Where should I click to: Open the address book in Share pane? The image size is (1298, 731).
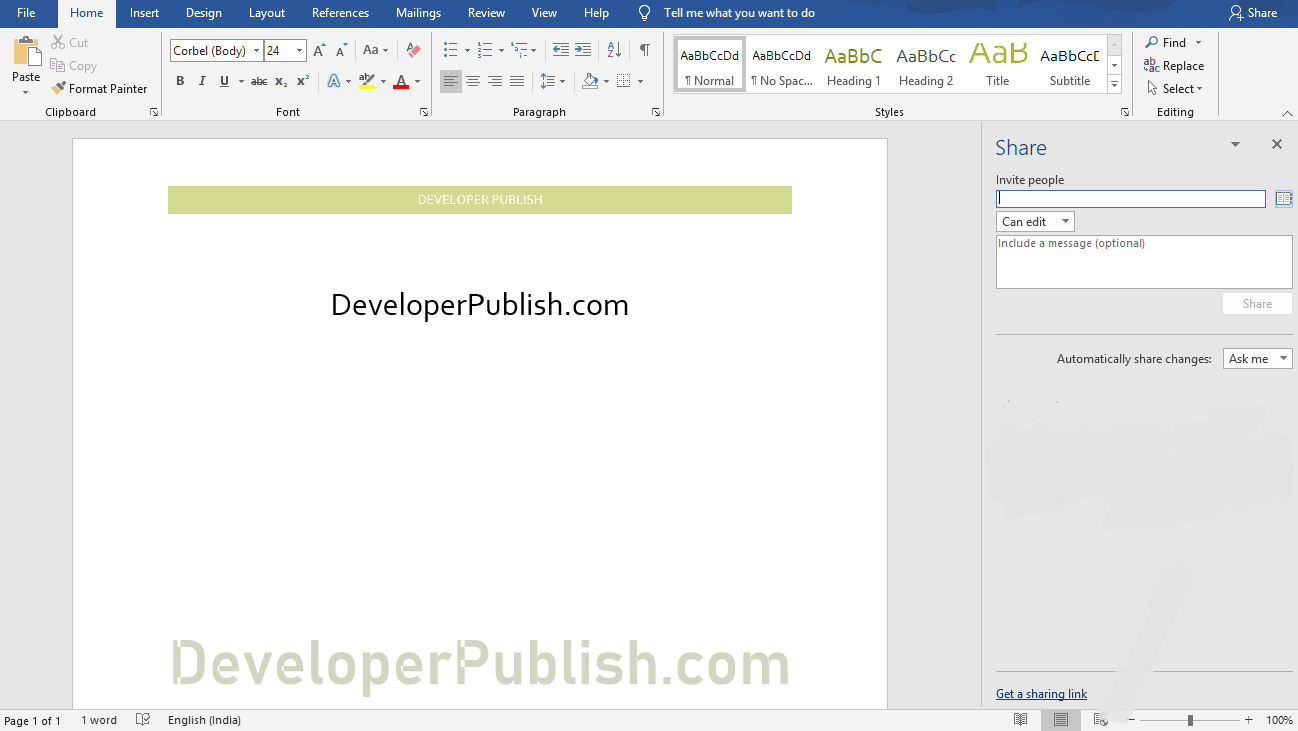click(x=1284, y=198)
